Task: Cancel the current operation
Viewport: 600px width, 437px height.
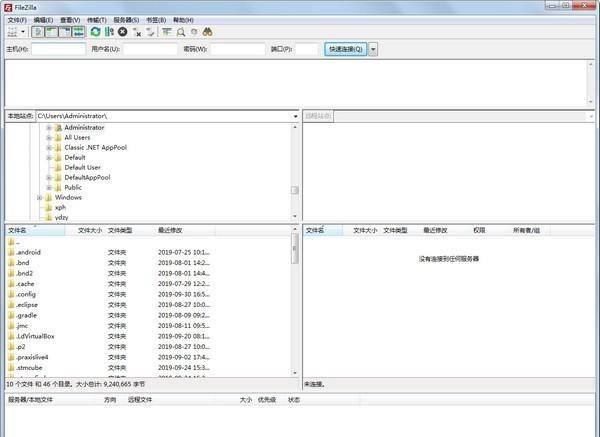Action: (x=122, y=32)
